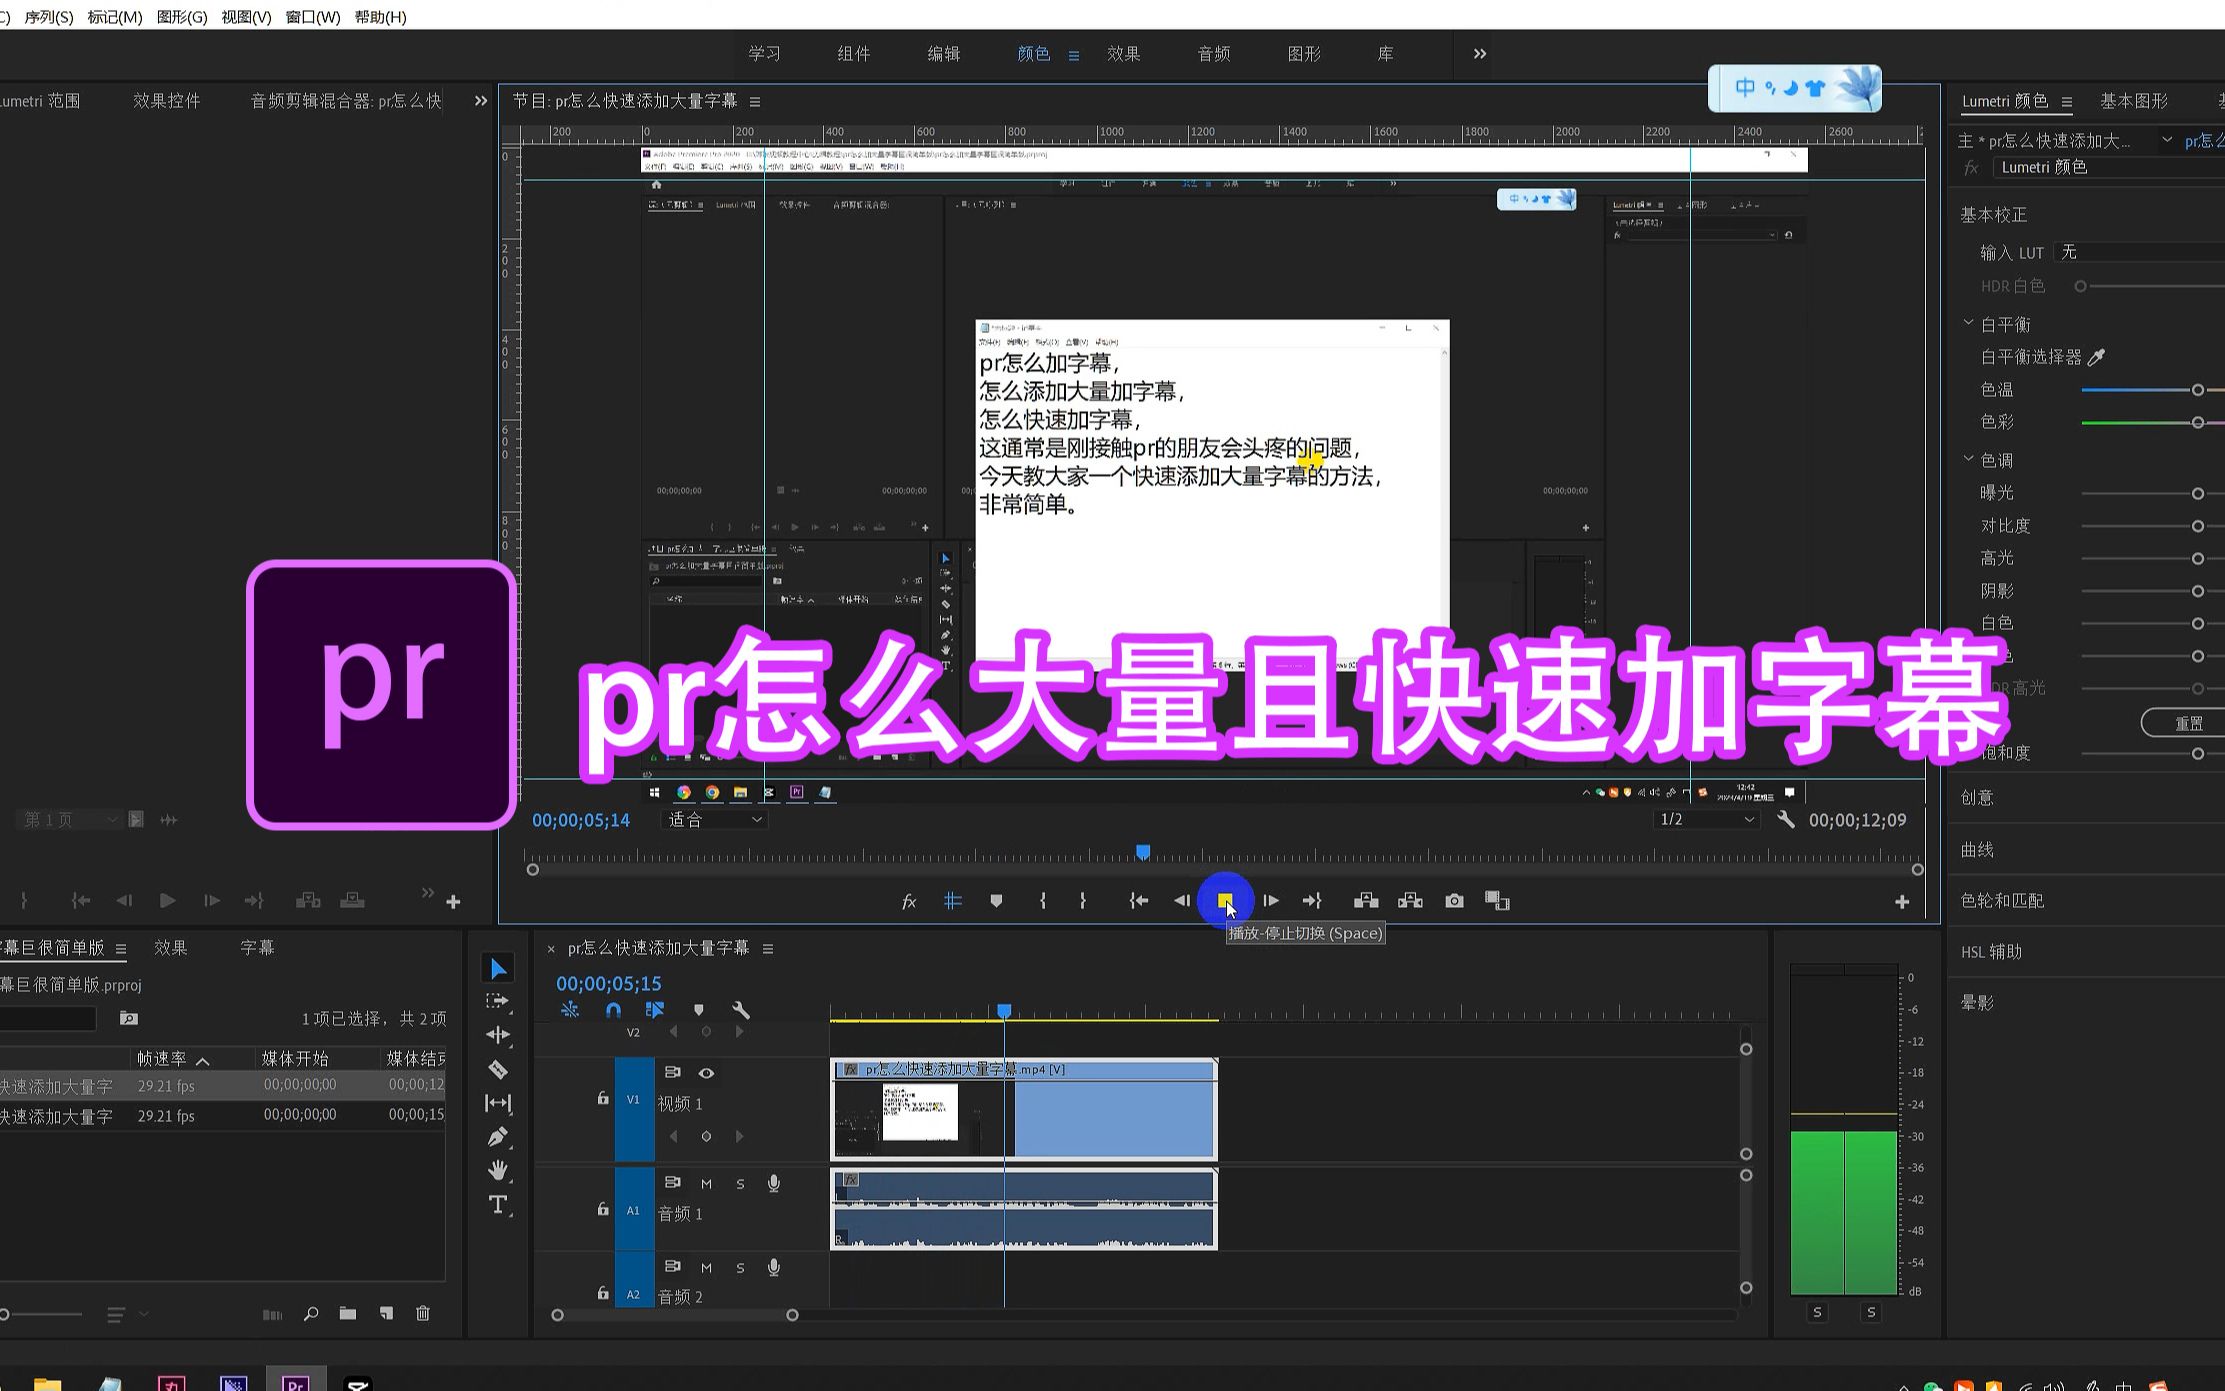Add marker in timeline panel
This screenshot has height=1391, width=2225.
699,1010
